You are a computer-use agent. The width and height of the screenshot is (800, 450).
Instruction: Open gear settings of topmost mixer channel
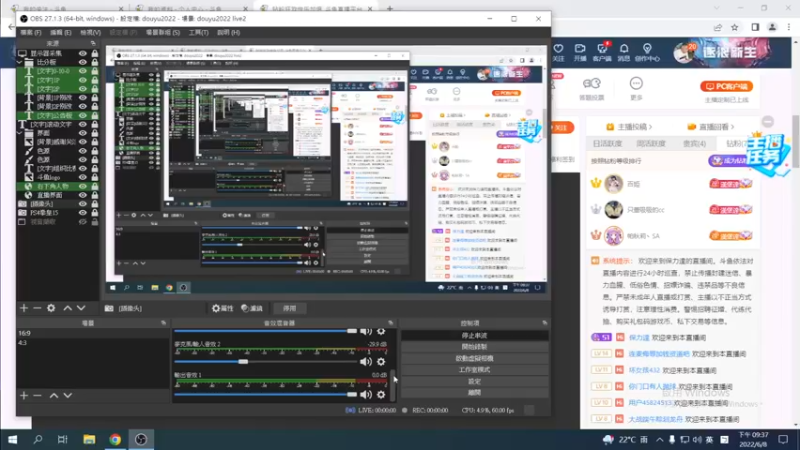pos(381,332)
